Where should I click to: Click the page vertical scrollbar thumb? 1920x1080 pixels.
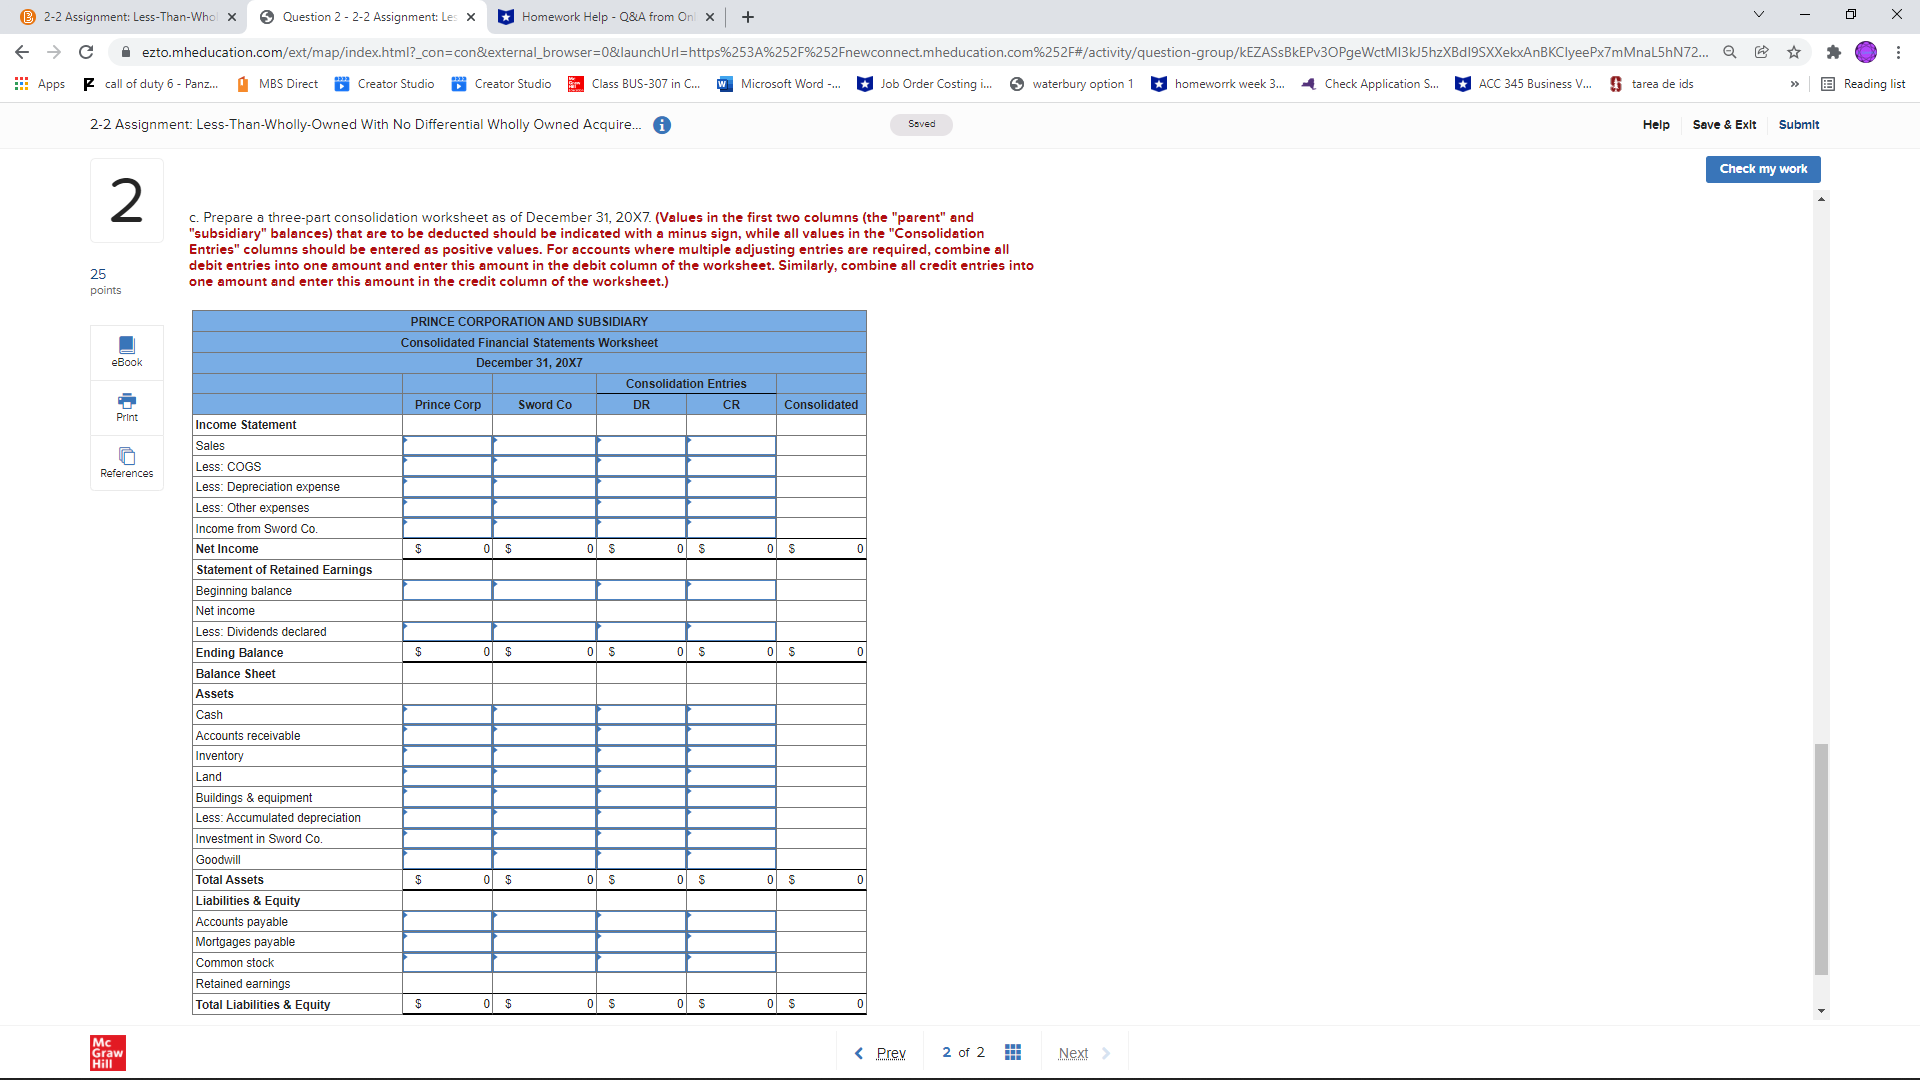pos(1821,858)
